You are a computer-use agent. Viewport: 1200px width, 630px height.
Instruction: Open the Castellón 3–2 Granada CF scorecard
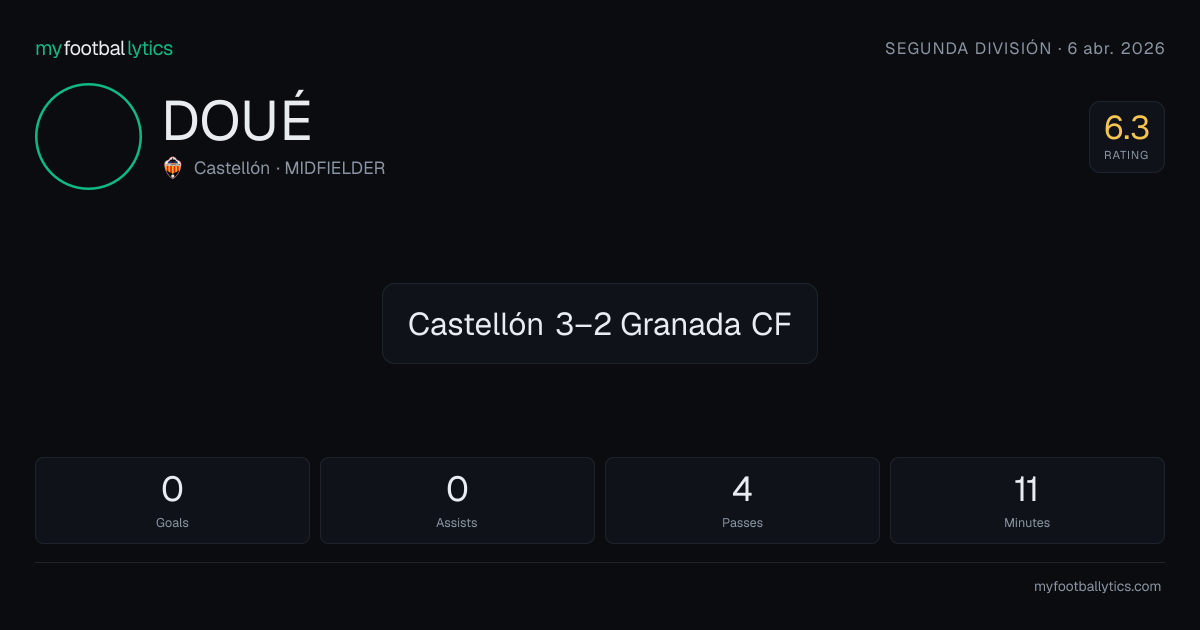point(600,323)
